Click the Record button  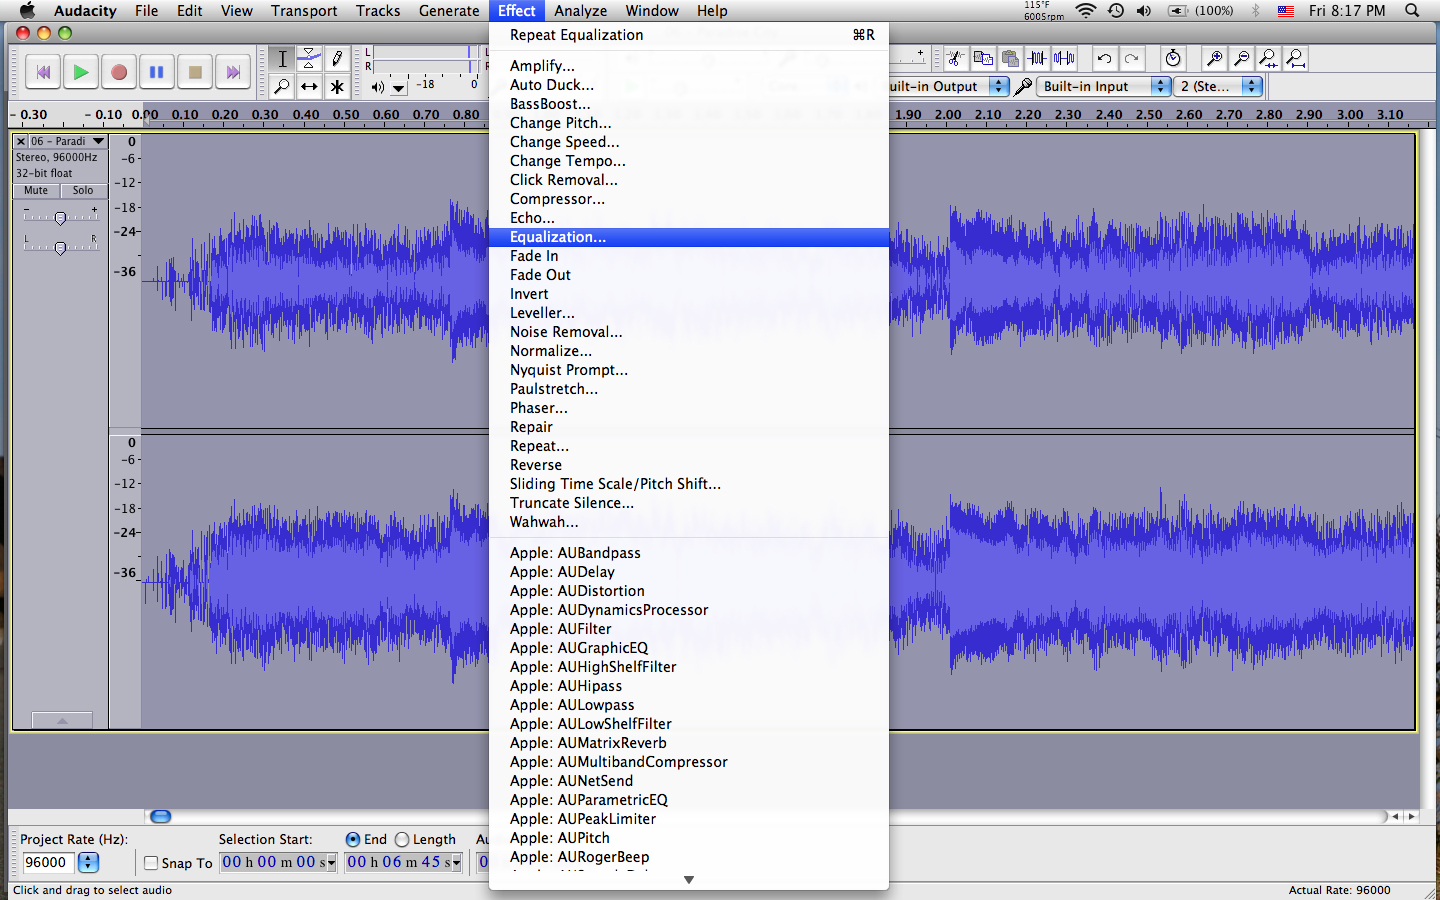click(x=119, y=72)
